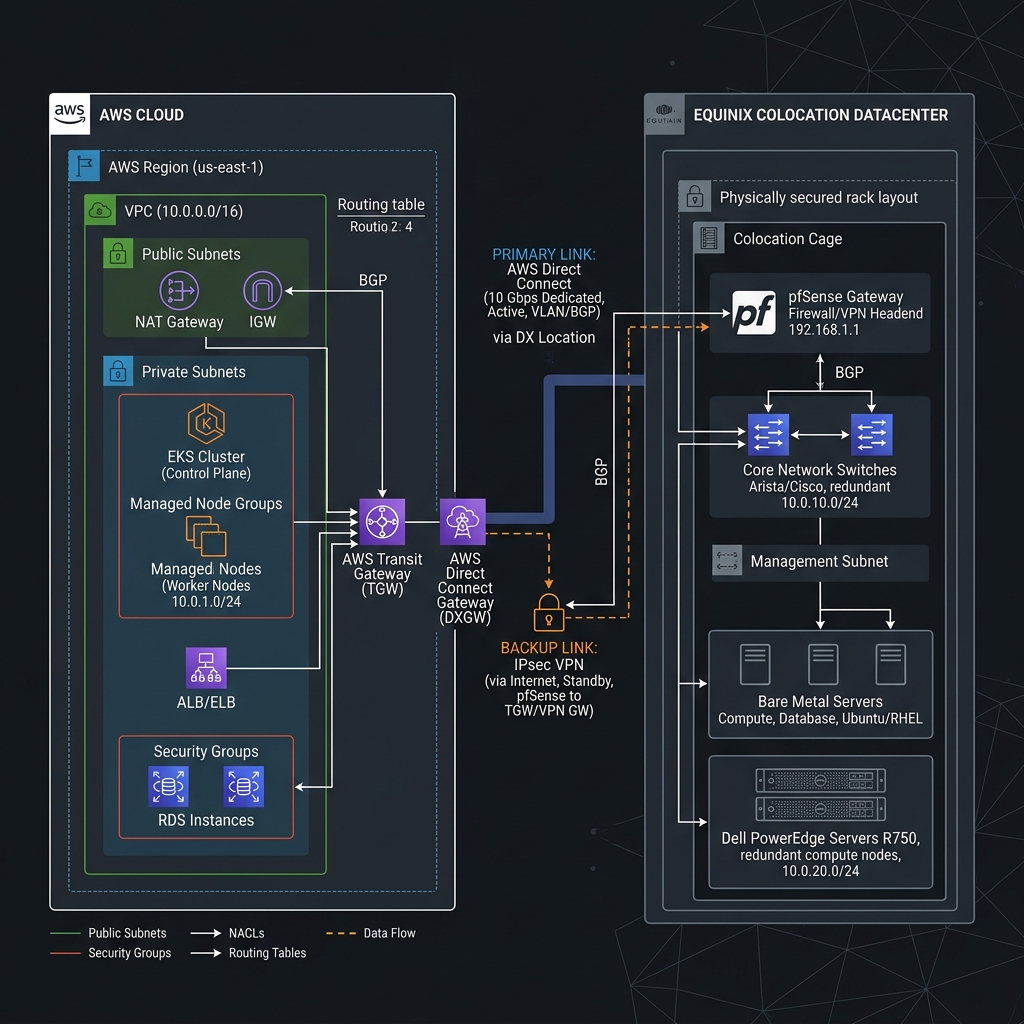Image resolution: width=1024 pixels, height=1024 pixels.
Task: Click the Managed Node Groups icon
Action: point(206,536)
